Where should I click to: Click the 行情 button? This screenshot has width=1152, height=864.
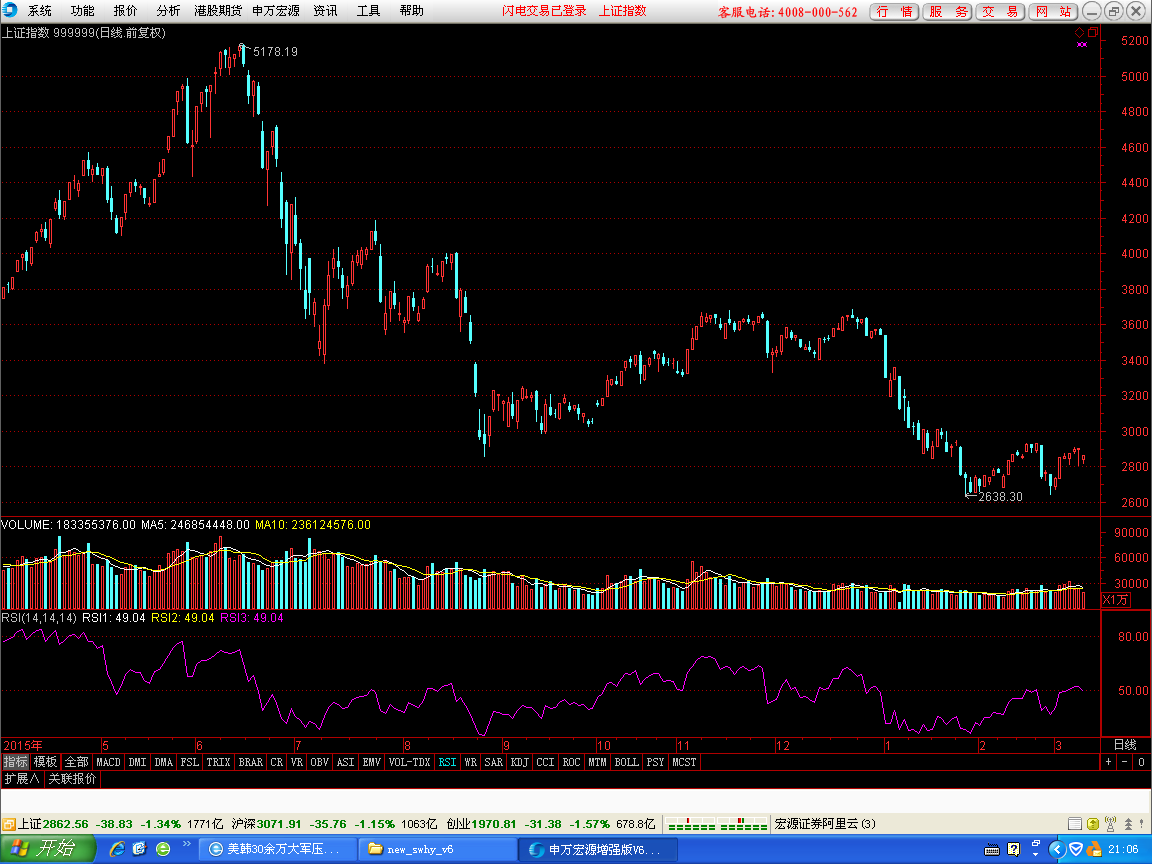(894, 11)
